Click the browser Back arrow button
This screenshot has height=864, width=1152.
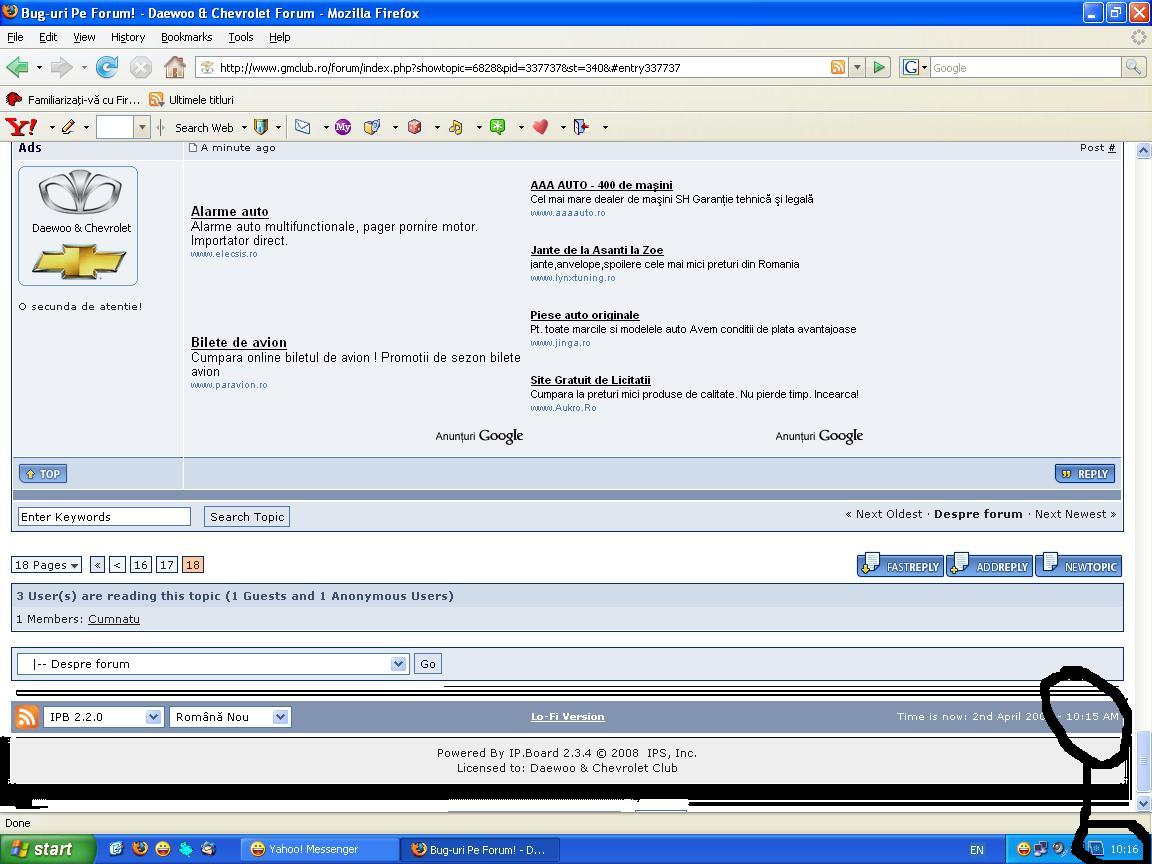[x=17, y=67]
